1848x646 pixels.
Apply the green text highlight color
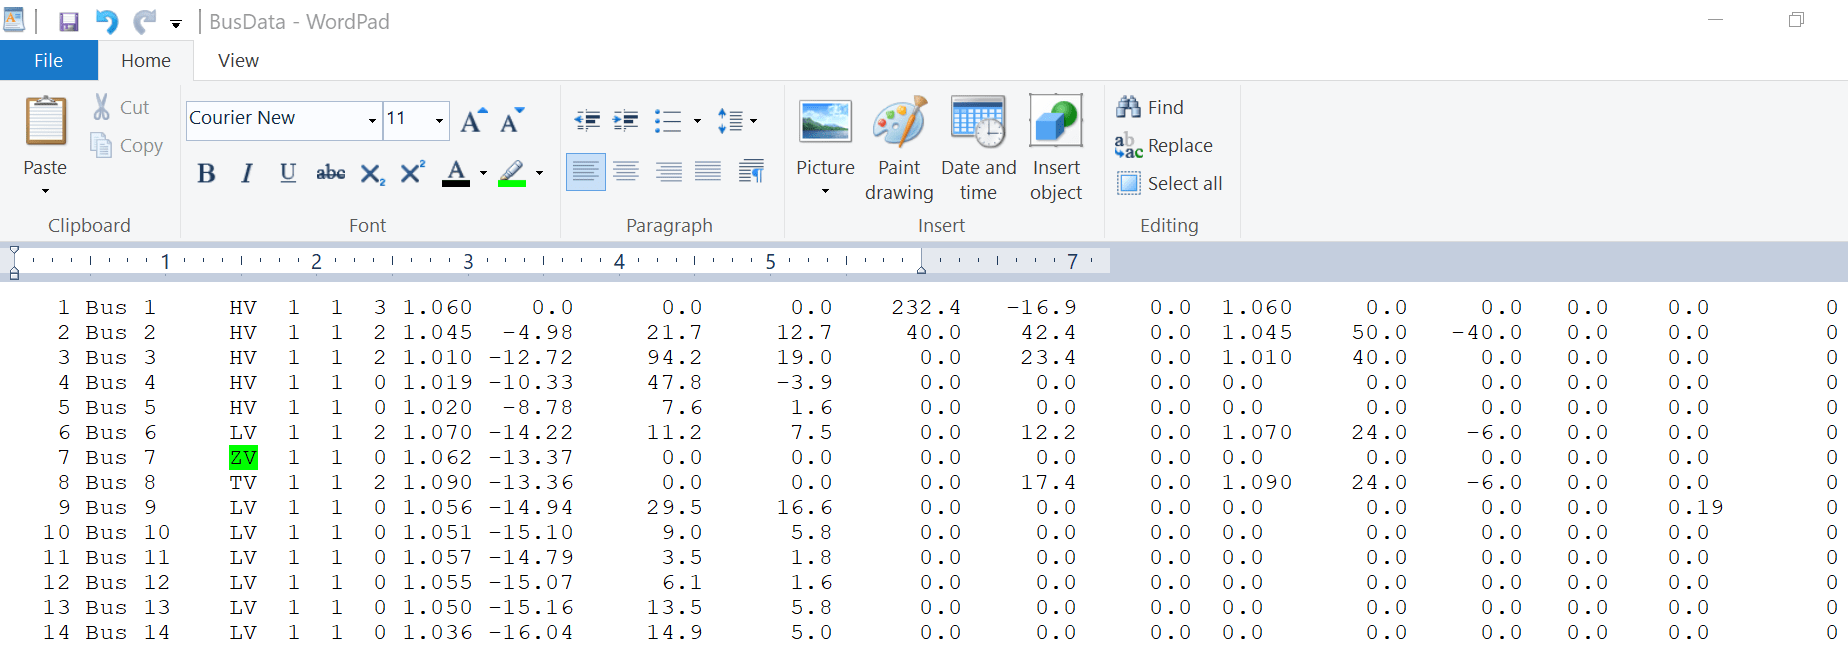(512, 173)
